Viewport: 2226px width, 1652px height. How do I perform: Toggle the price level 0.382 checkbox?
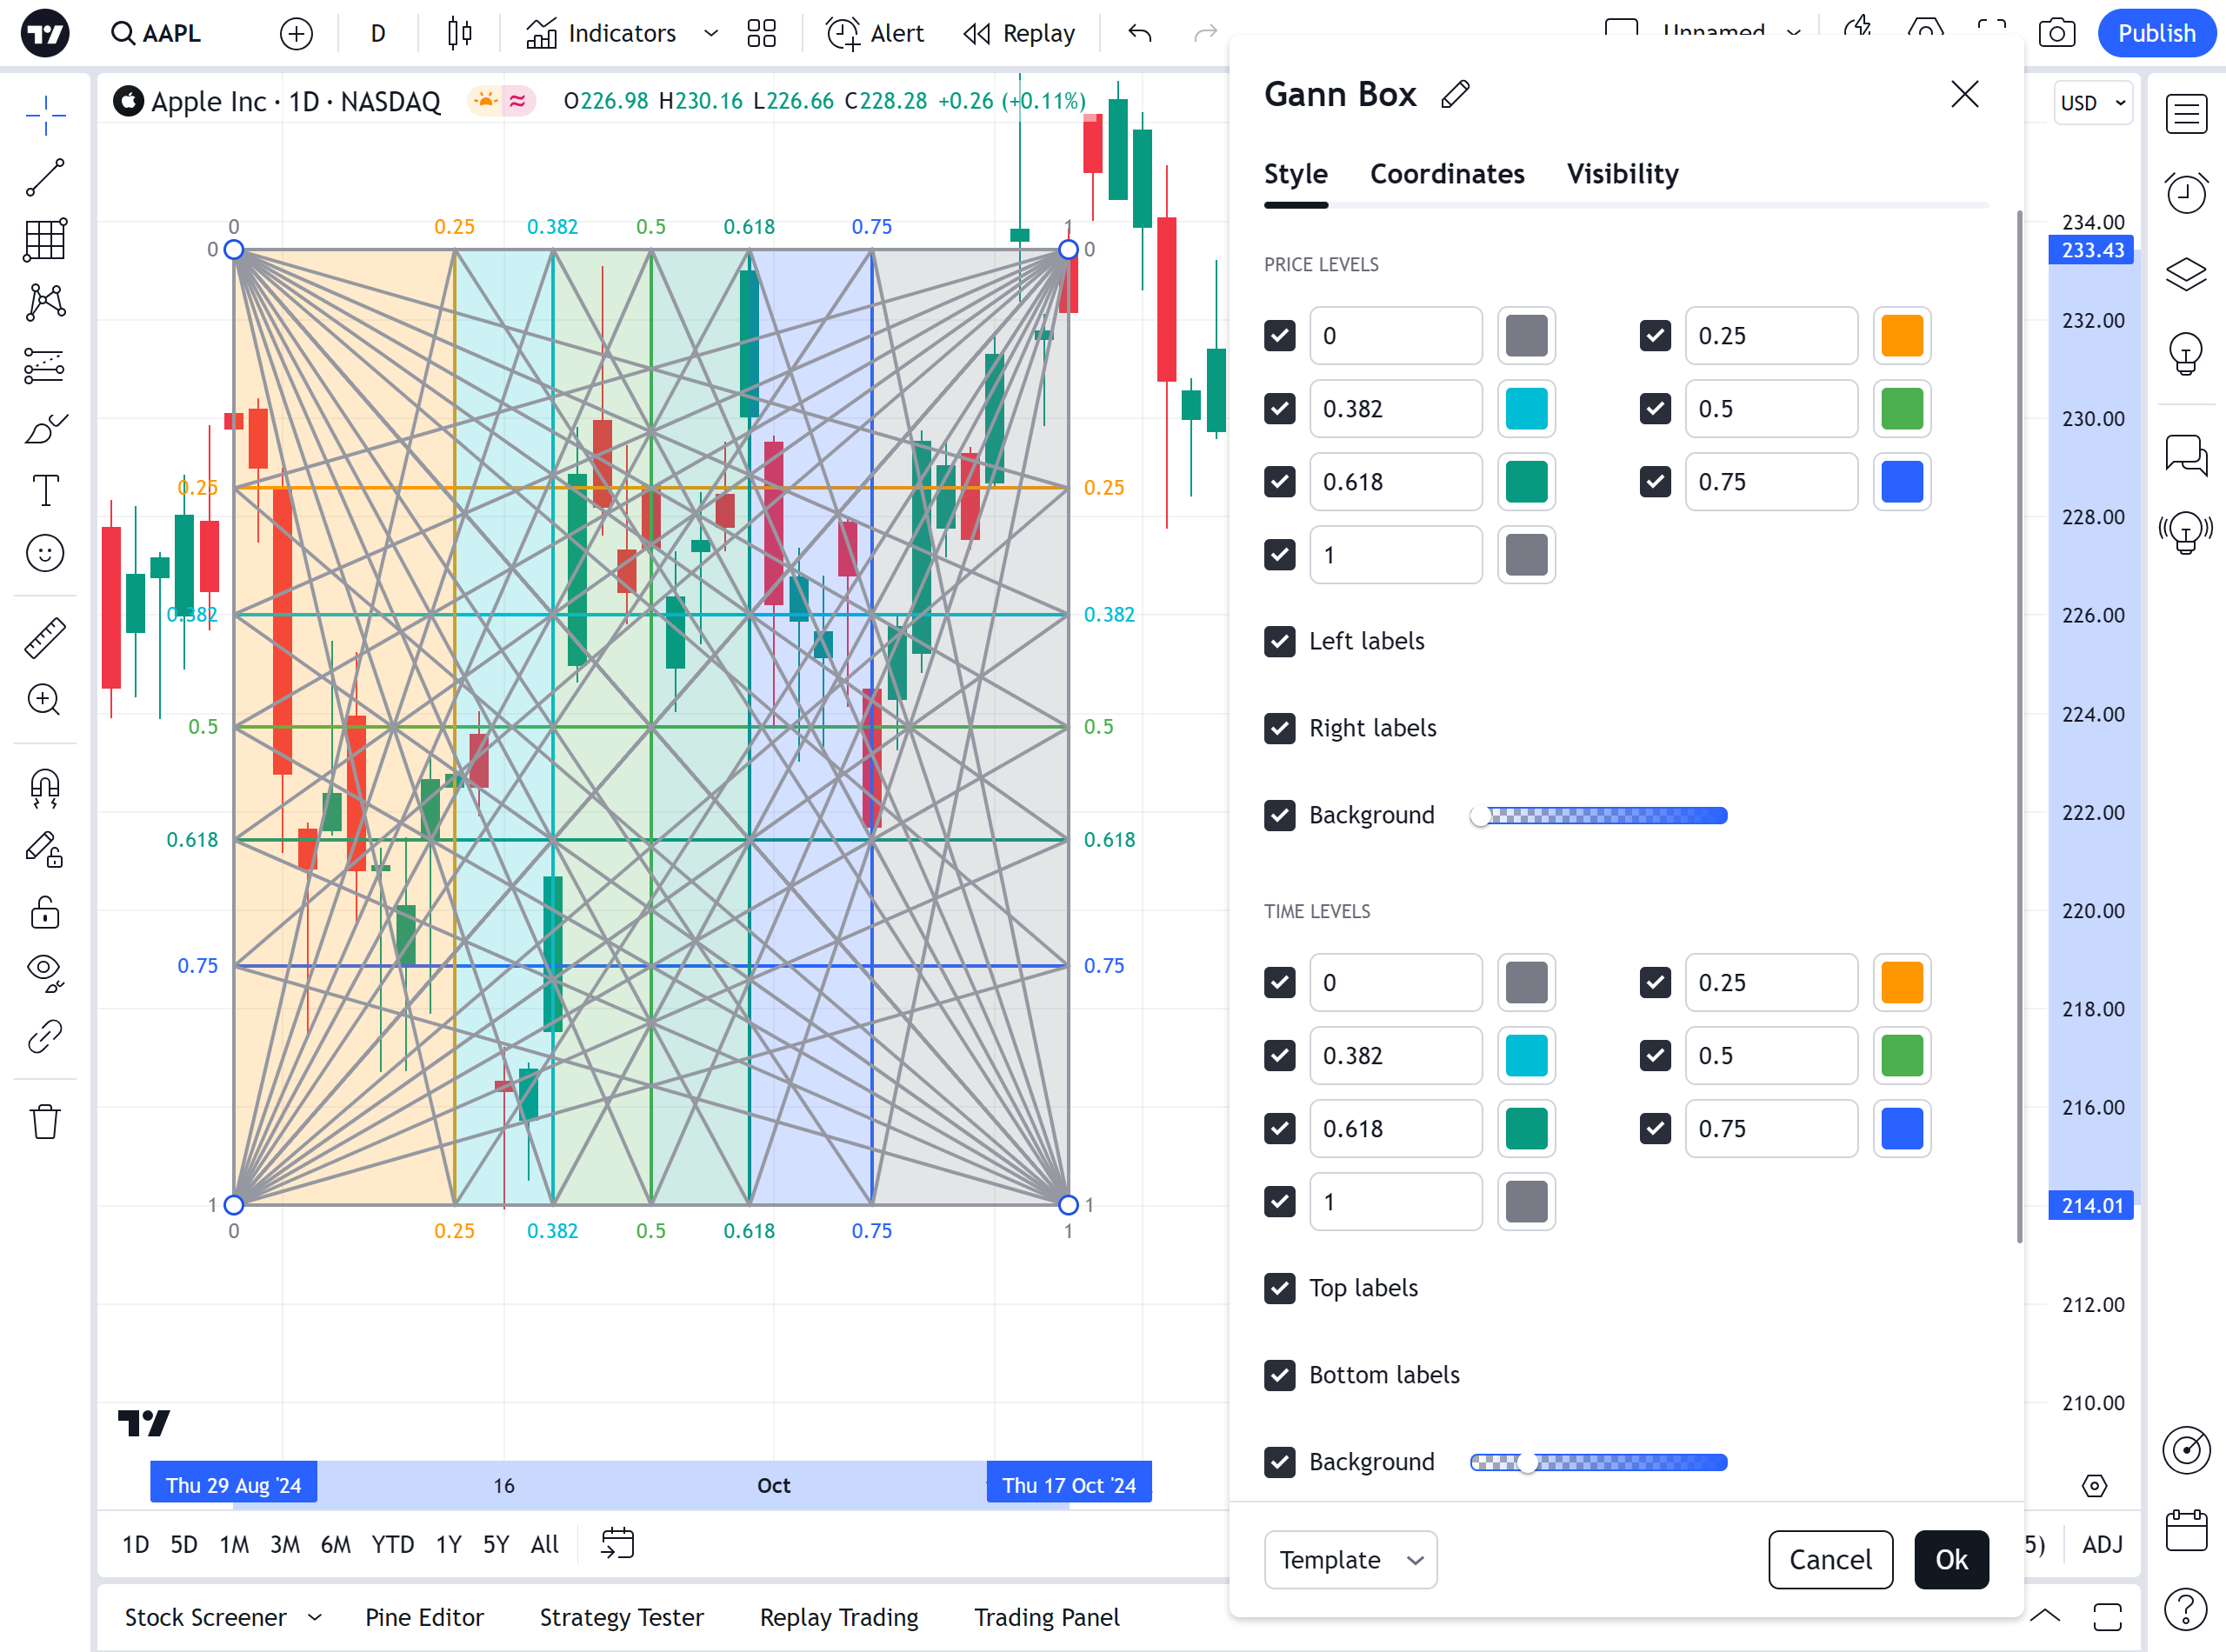coord(1279,409)
